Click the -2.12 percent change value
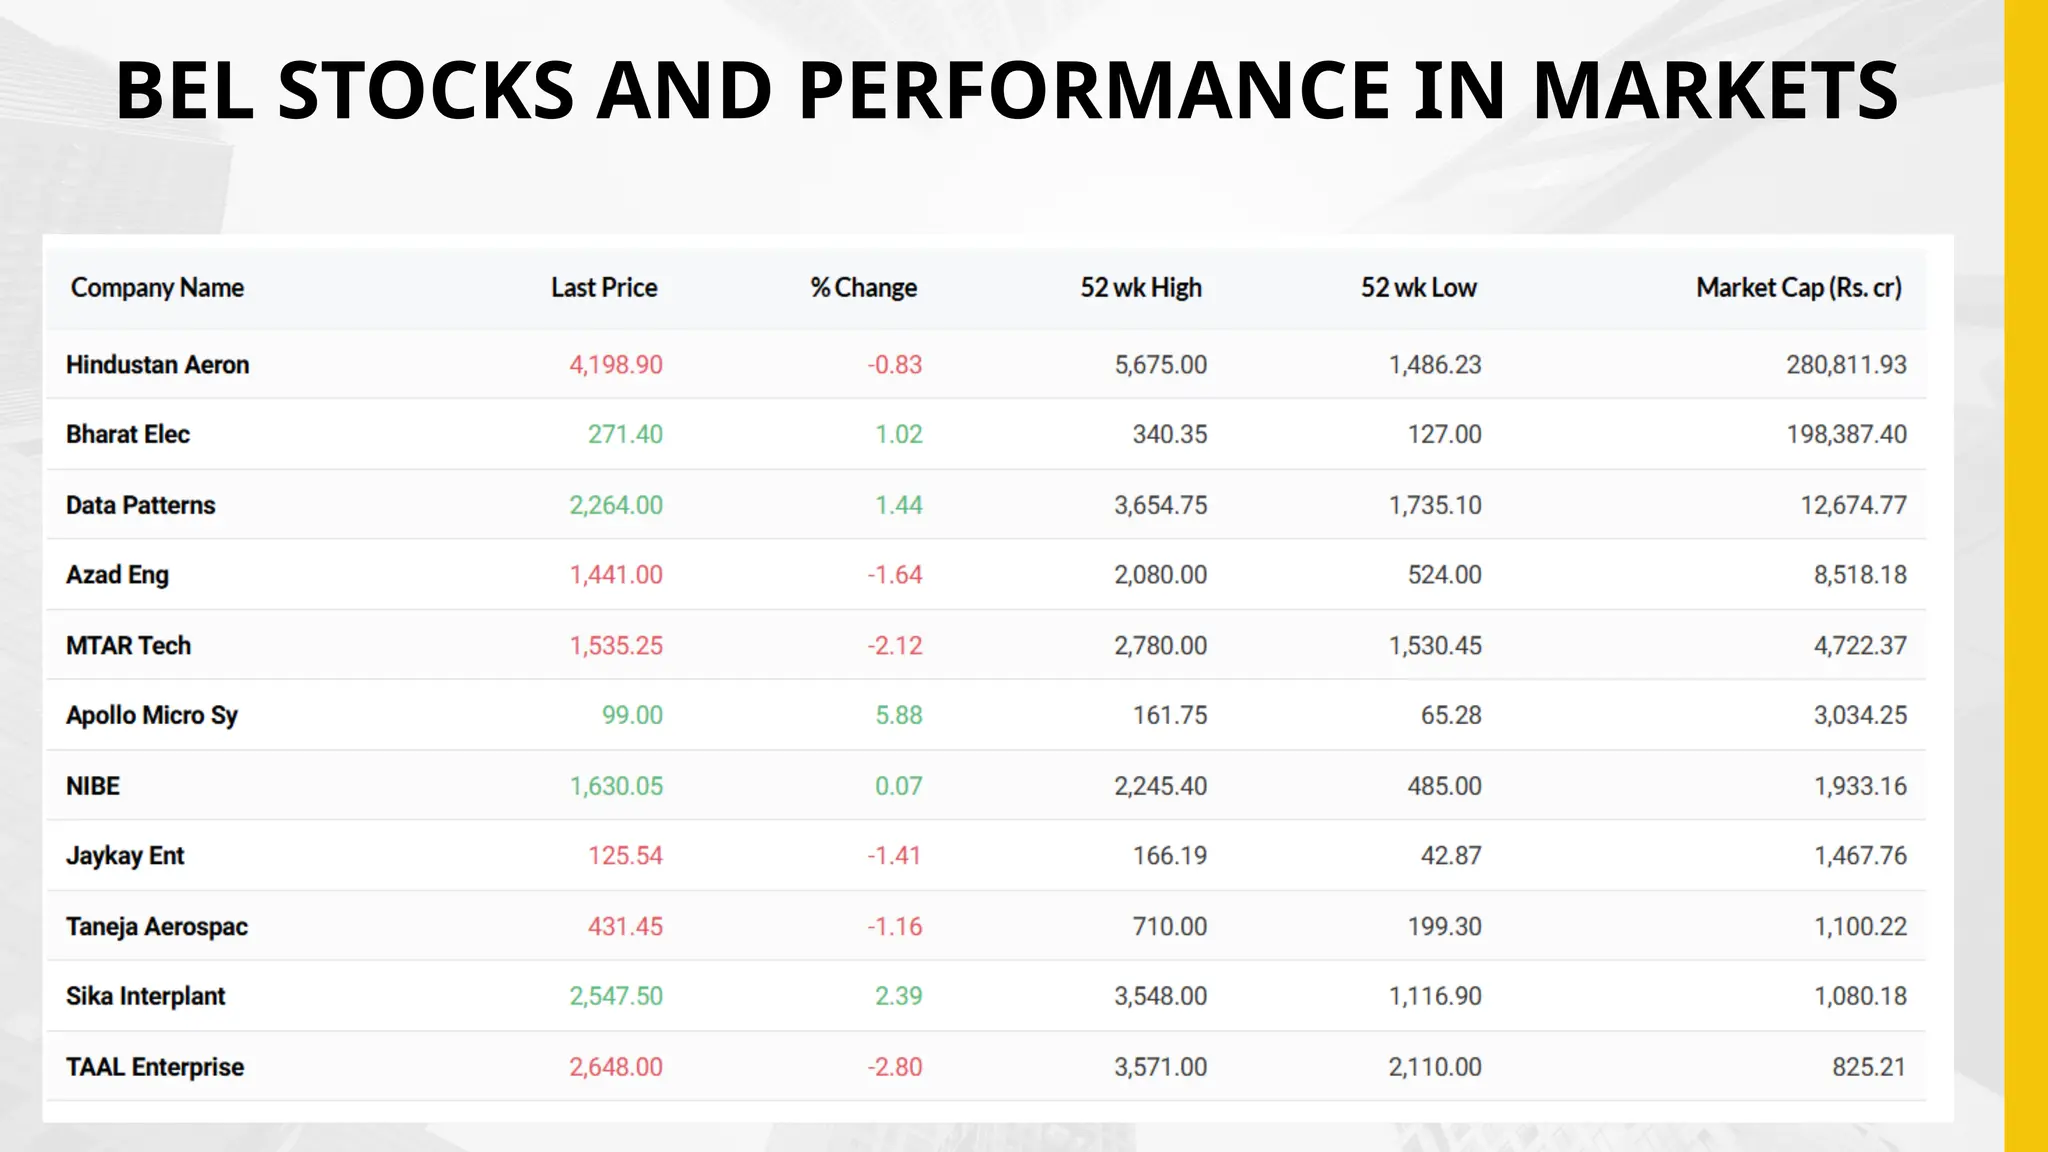 coord(895,646)
